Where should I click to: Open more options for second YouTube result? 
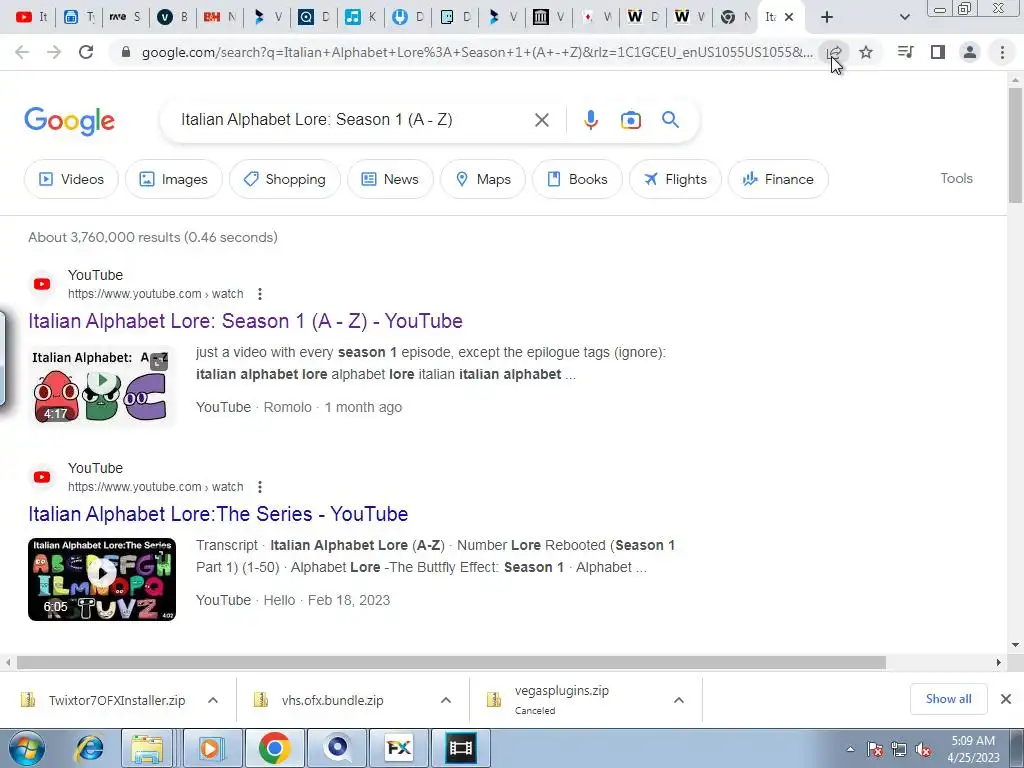[x=260, y=487]
